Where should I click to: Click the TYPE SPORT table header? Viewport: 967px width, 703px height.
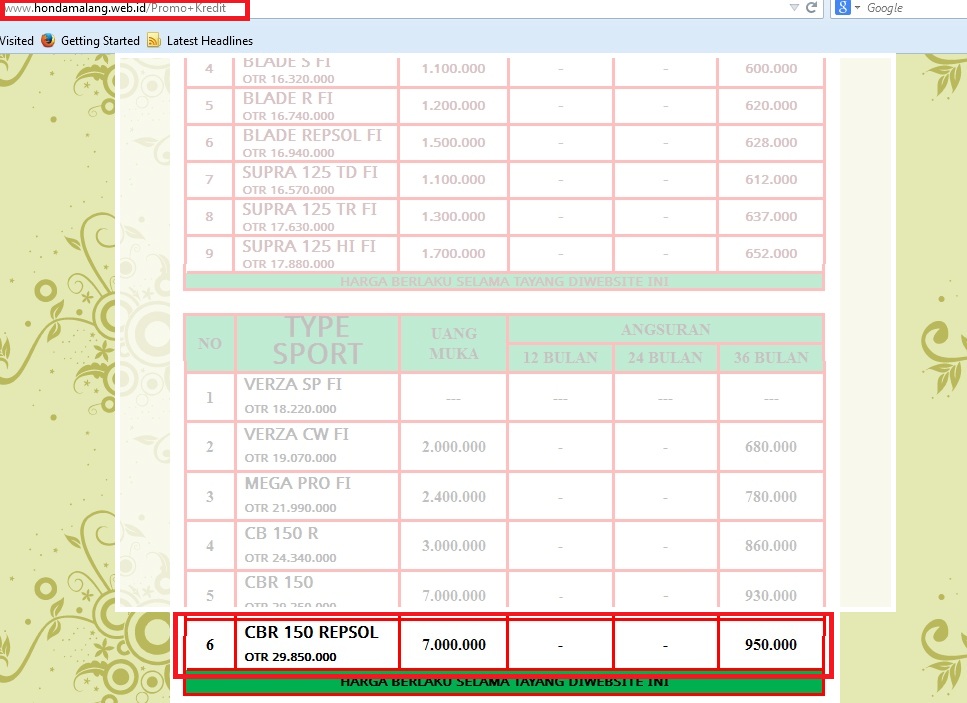(x=317, y=341)
